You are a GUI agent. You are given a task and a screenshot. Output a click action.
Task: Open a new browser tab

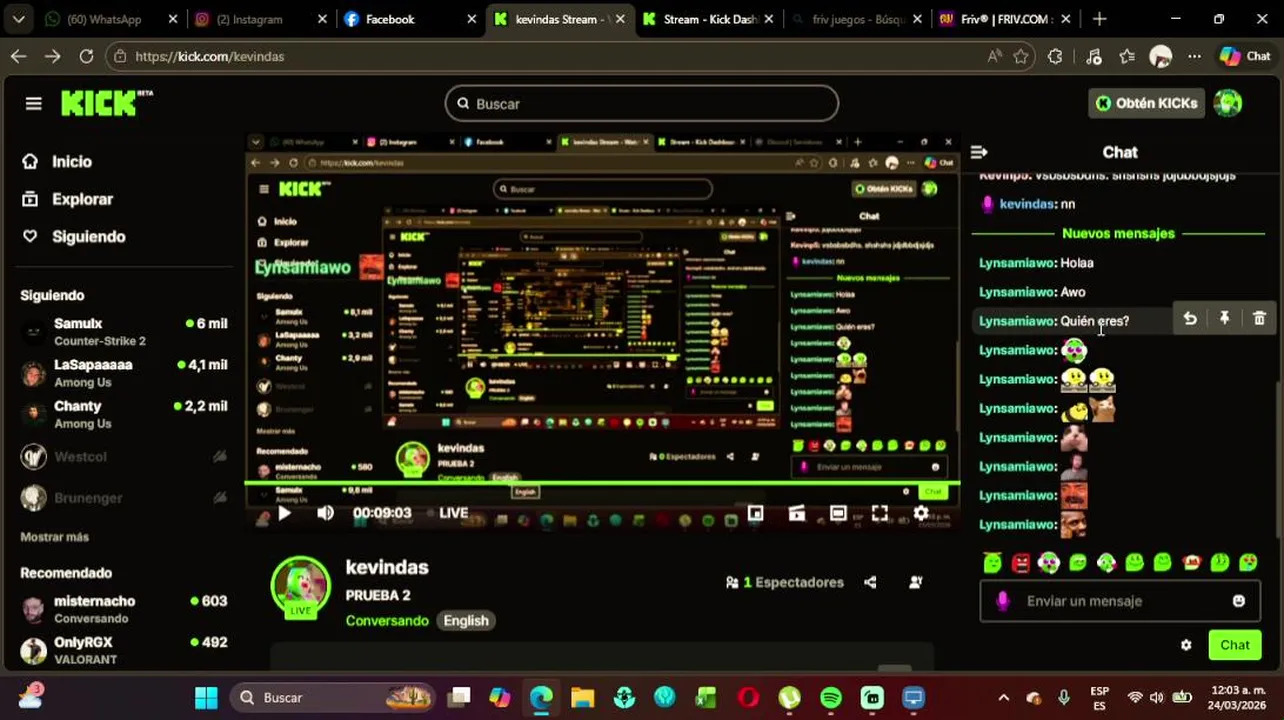[1099, 19]
